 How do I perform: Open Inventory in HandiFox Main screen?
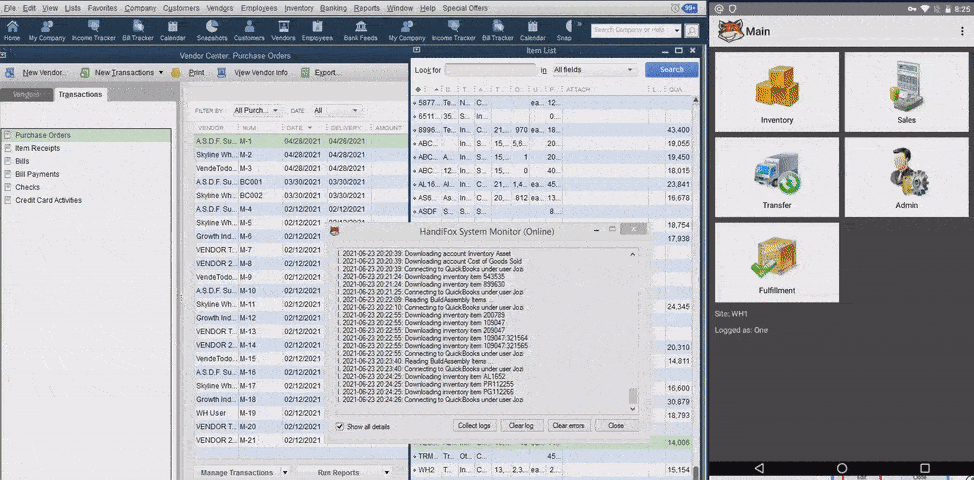pyautogui.click(x=776, y=92)
